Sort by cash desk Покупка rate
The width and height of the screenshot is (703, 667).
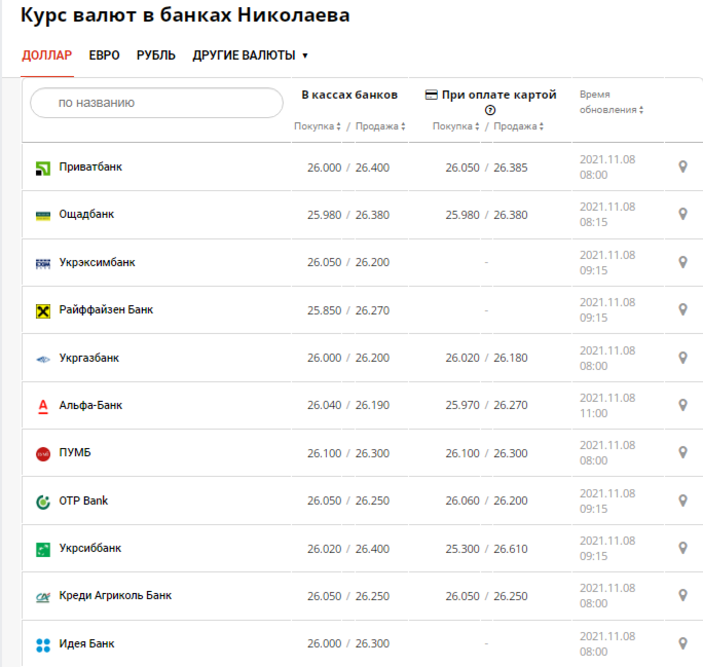[x=317, y=127]
